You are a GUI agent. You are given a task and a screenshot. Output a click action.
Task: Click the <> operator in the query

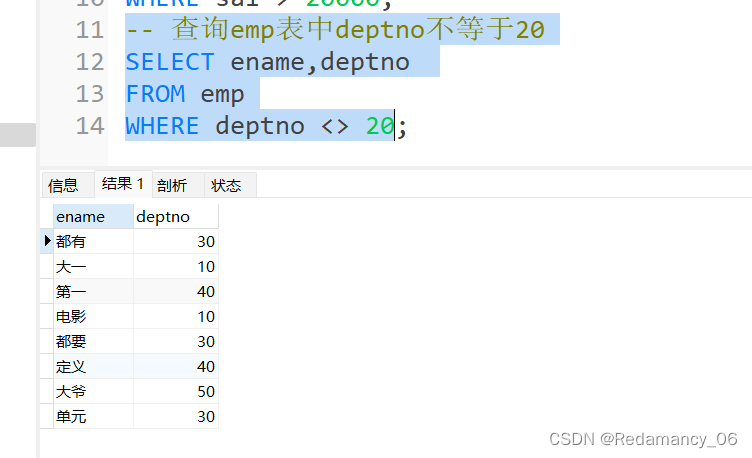click(335, 127)
